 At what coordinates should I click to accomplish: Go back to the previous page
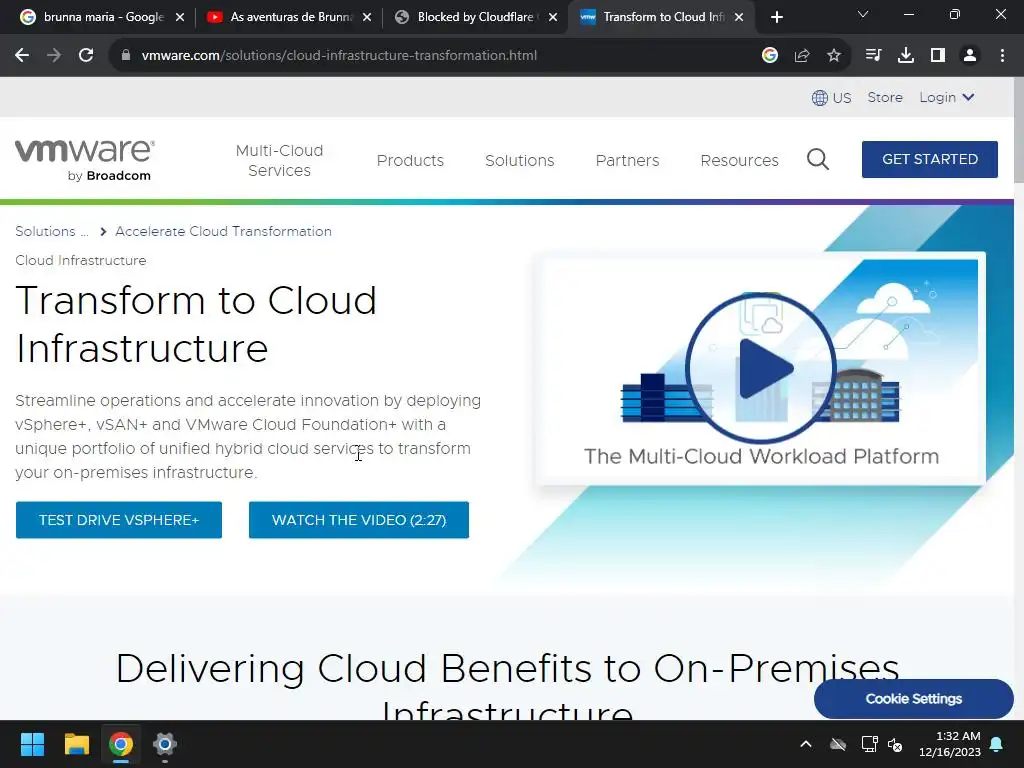[22, 56]
